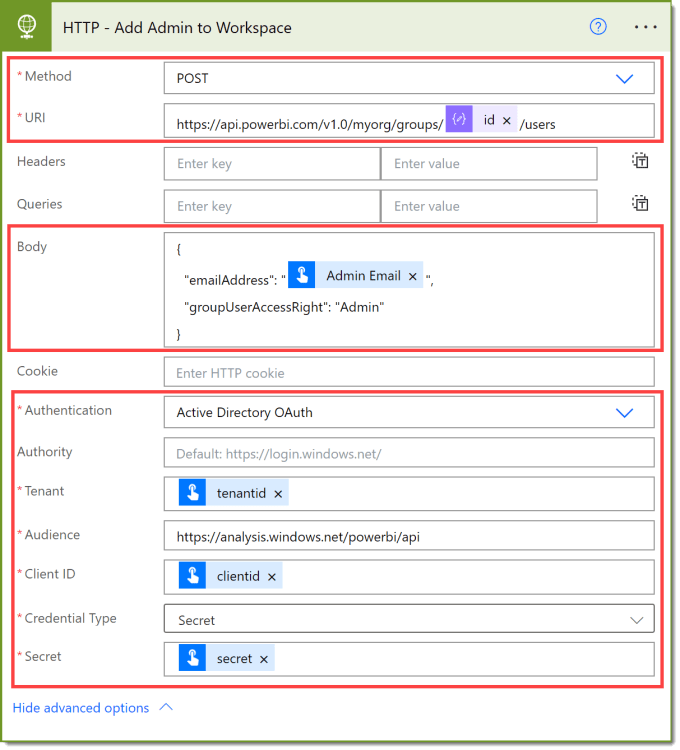
Task: Click the secret token trigger icon
Action: click(192, 658)
